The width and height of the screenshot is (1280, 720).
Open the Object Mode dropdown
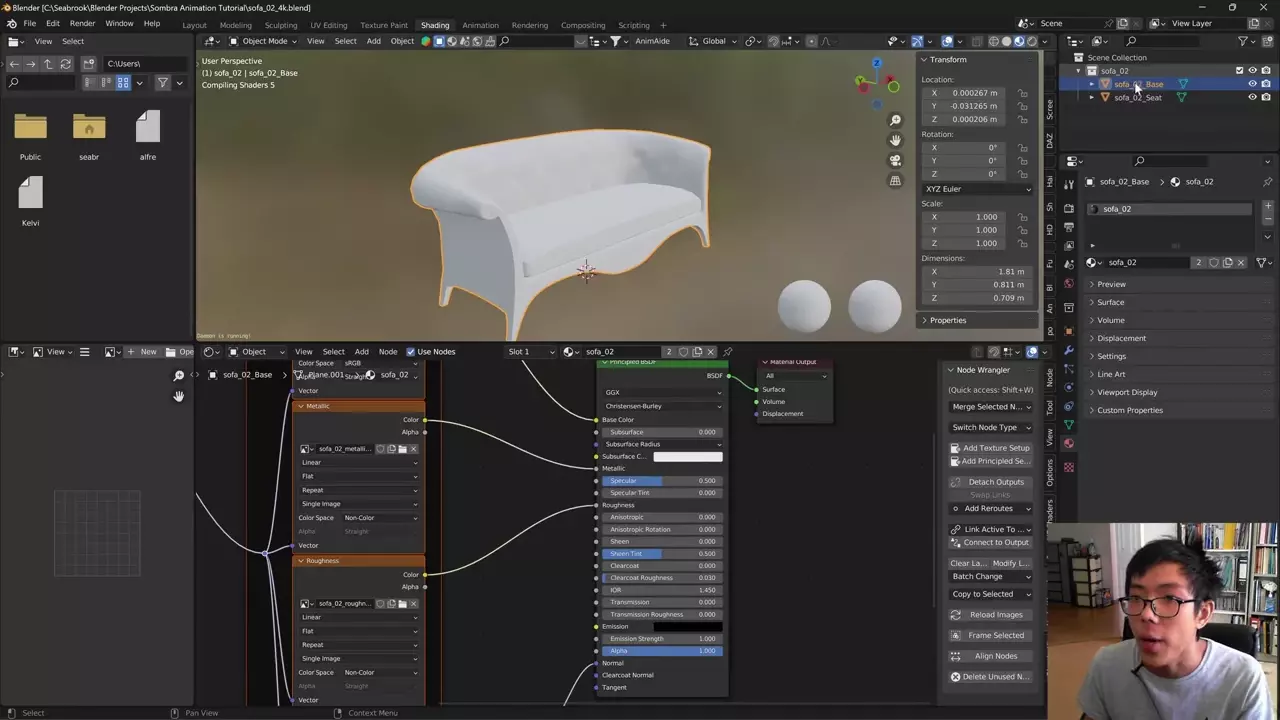pos(264,41)
